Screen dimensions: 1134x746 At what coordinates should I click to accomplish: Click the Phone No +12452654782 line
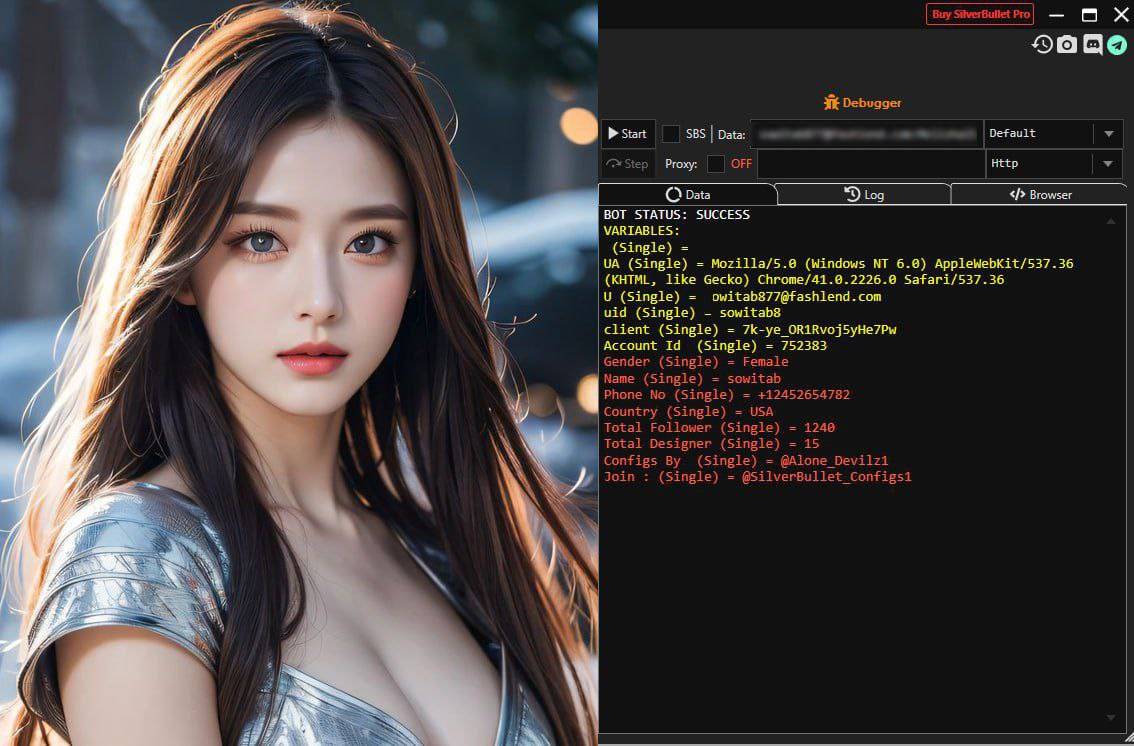pyautogui.click(x=727, y=395)
